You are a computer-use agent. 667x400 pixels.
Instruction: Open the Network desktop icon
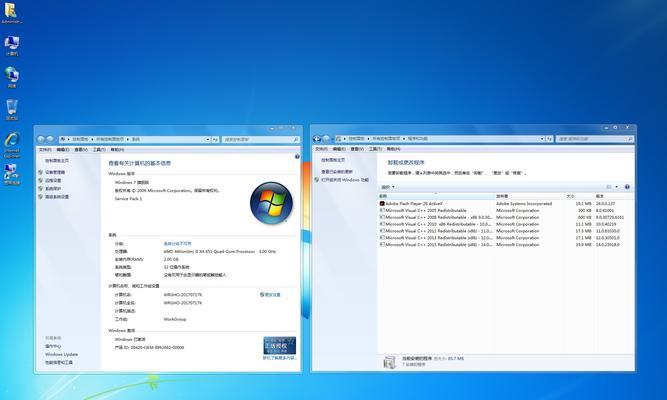pyautogui.click(x=11, y=75)
